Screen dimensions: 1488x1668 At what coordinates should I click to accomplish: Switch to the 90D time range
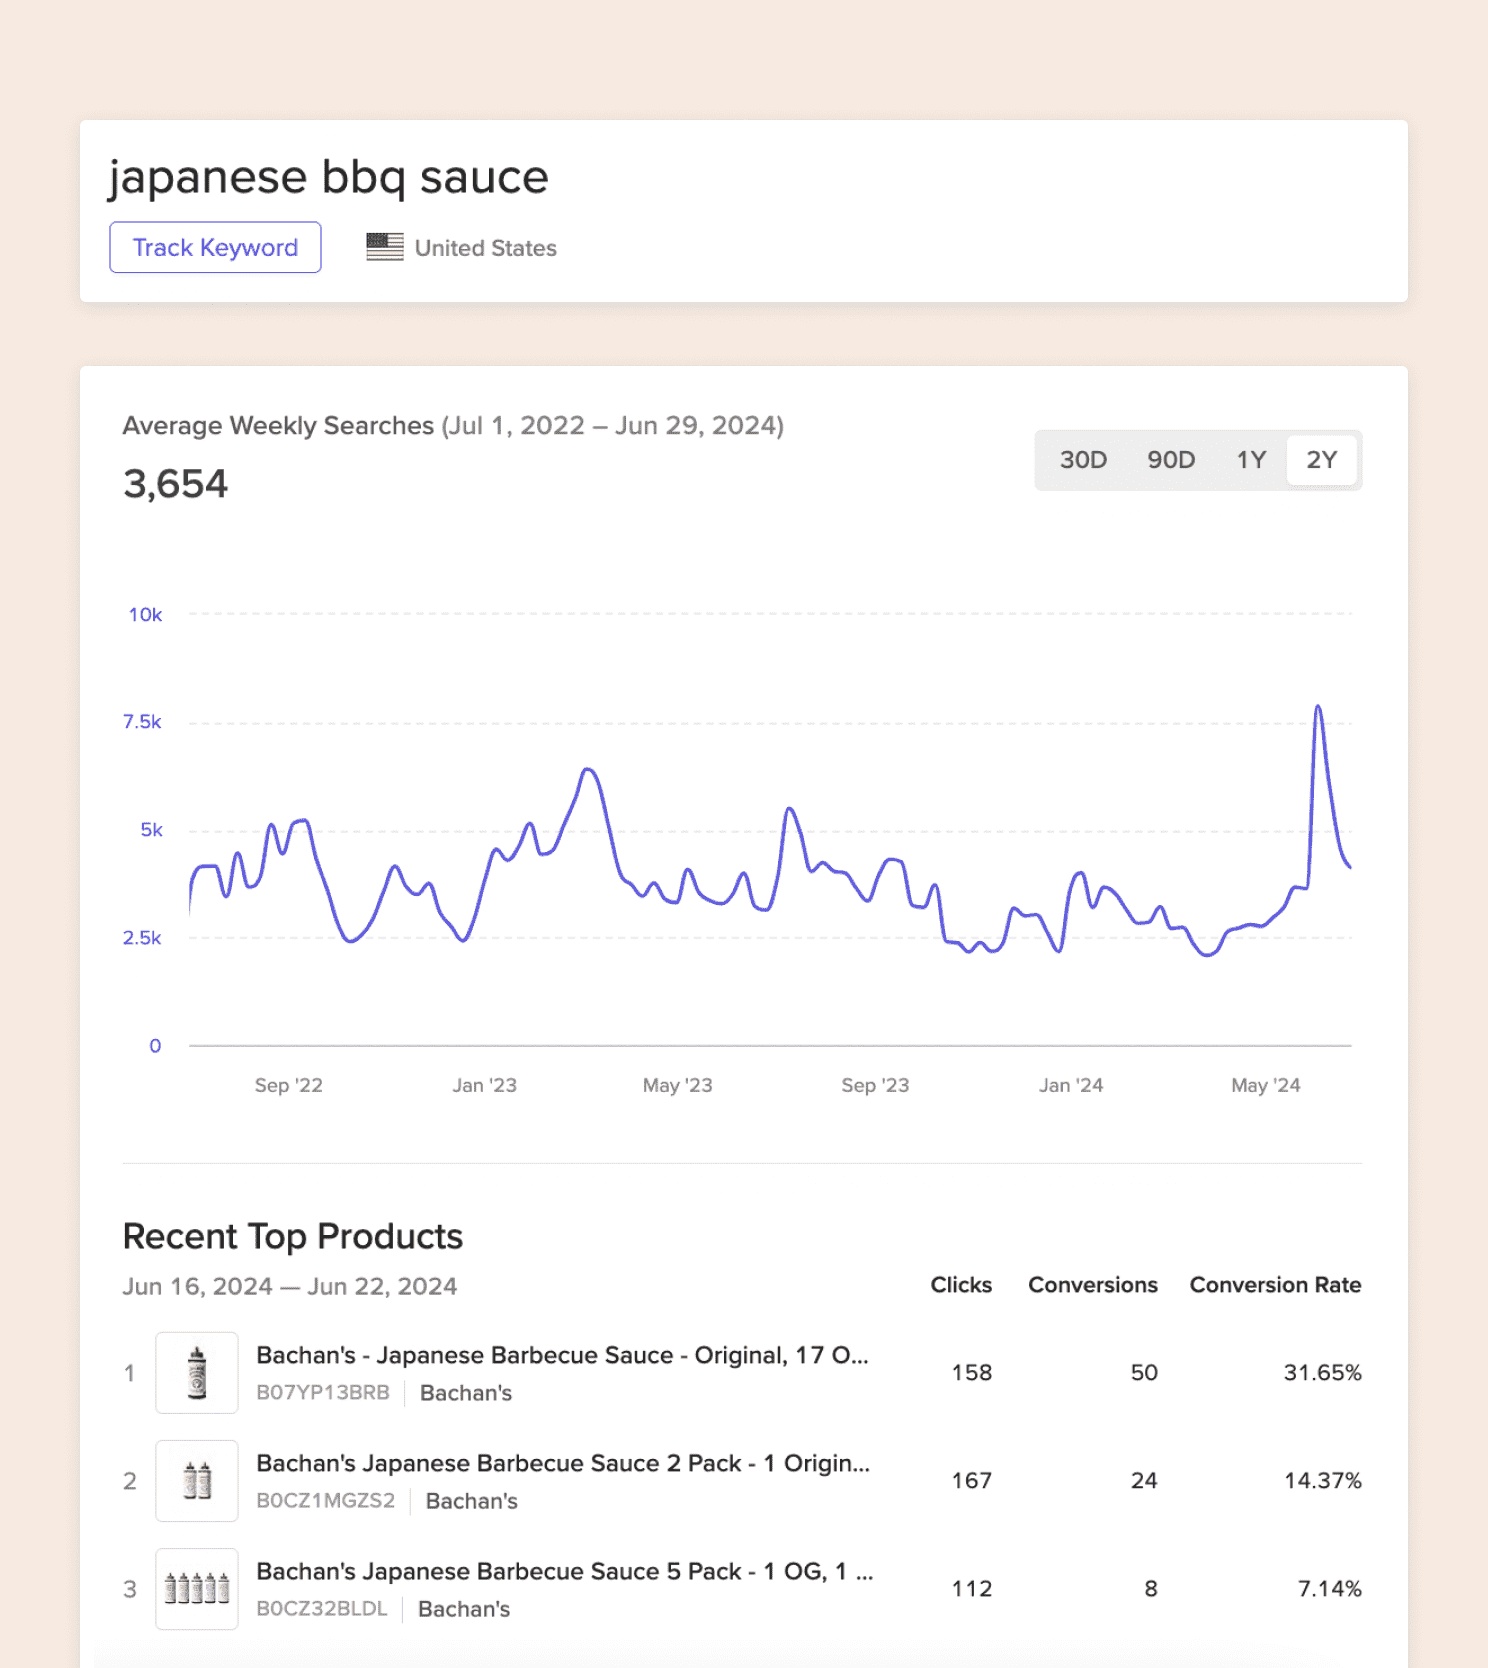[1170, 460]
